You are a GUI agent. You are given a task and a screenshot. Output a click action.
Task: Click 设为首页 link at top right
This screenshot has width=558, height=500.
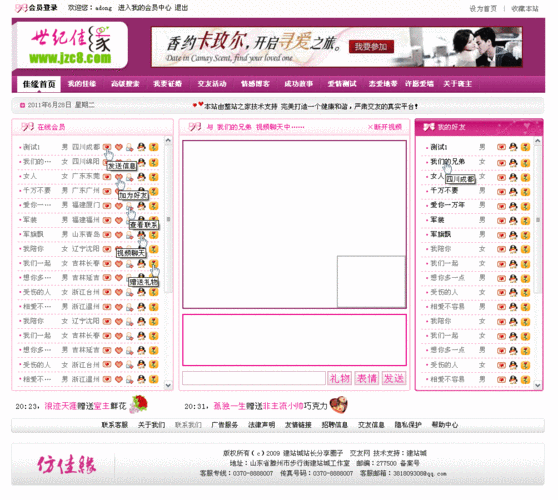pyautogui.click(x=483, y=9)
